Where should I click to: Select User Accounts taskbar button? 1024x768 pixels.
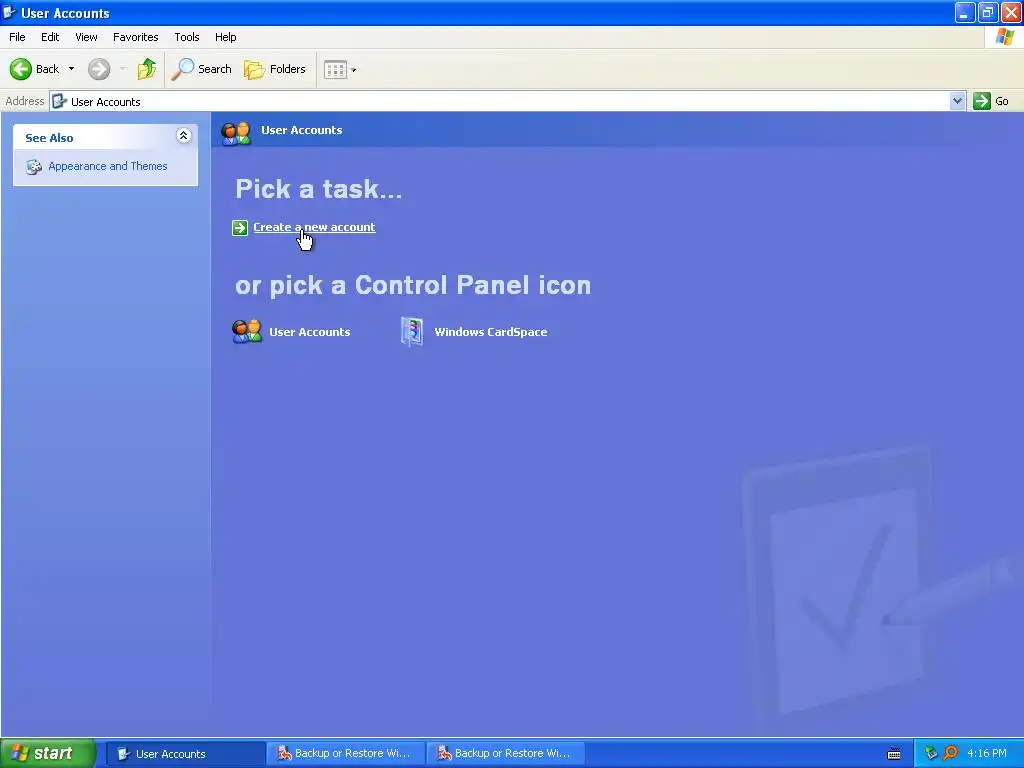pos(185,754)
